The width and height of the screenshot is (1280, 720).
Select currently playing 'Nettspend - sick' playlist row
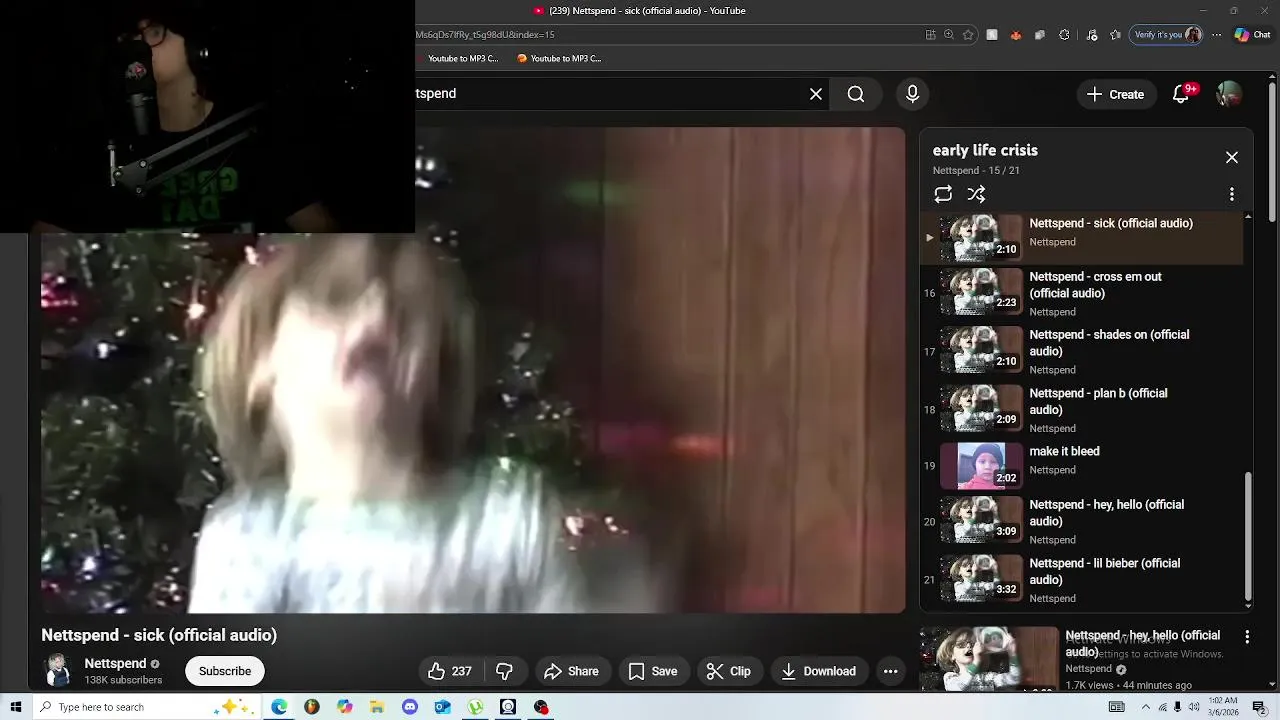point(1081,238)
